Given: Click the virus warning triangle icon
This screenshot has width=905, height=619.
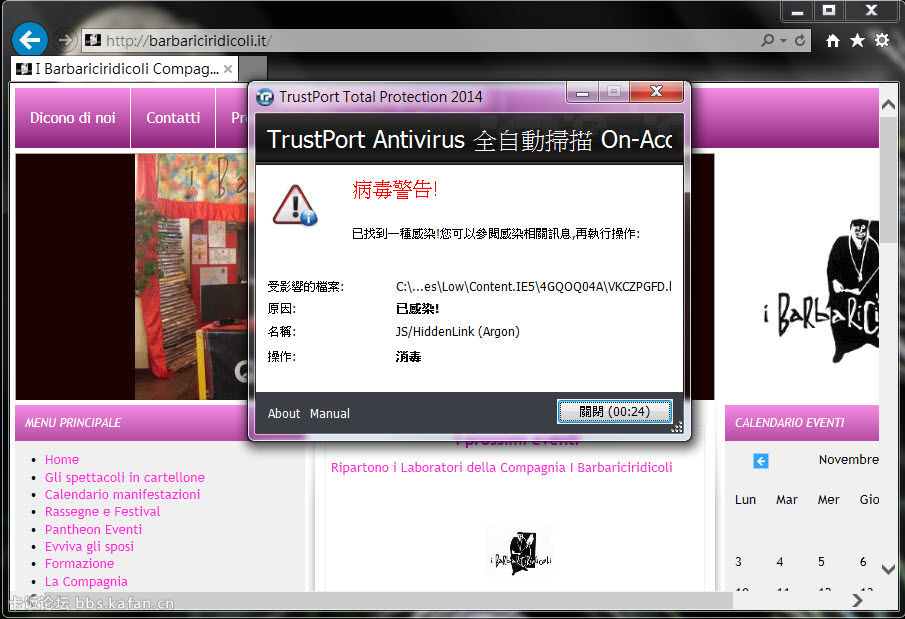Looking at the screenshot, I should (x=295, y=206).
